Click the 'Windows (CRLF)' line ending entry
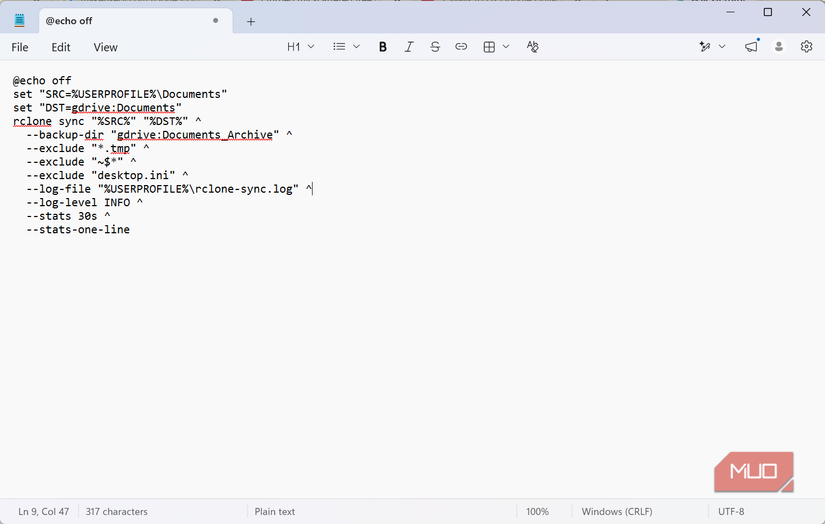This screenshot has width=825, height=524. (x=617, y=511)
